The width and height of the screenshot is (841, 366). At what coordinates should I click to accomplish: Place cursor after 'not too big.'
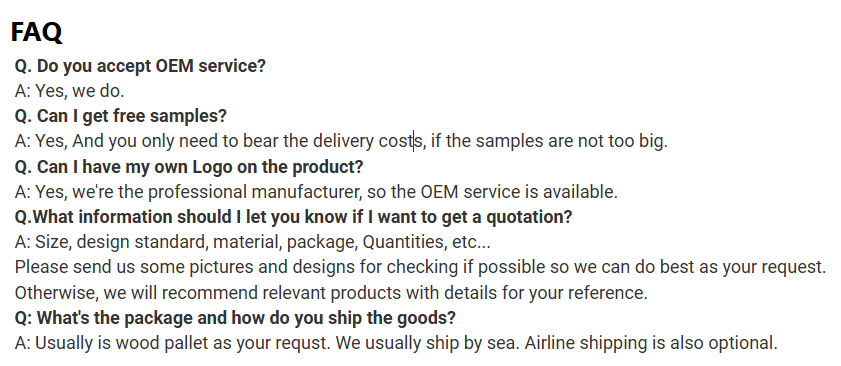tap(668, 141)
